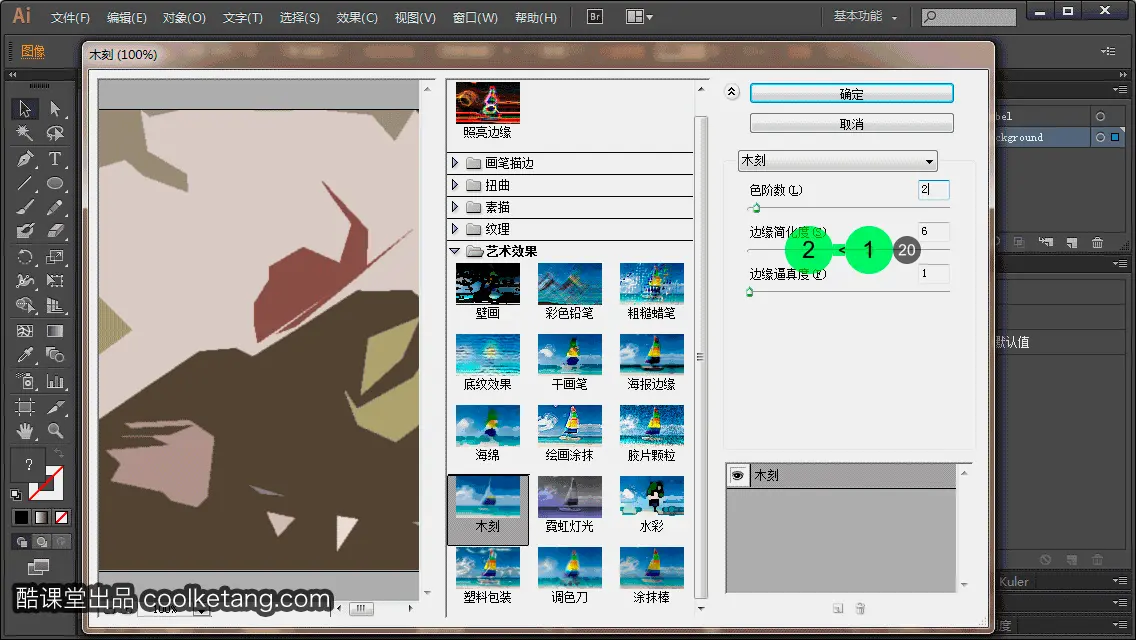Open the 效果(C) menu

pos(356,17)
